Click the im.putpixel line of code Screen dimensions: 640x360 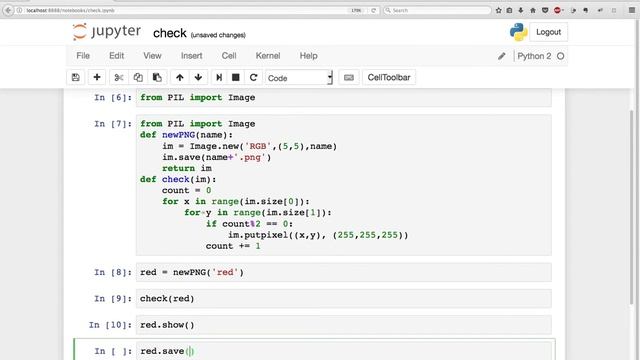pyautogui.click(x=318, y=235)
